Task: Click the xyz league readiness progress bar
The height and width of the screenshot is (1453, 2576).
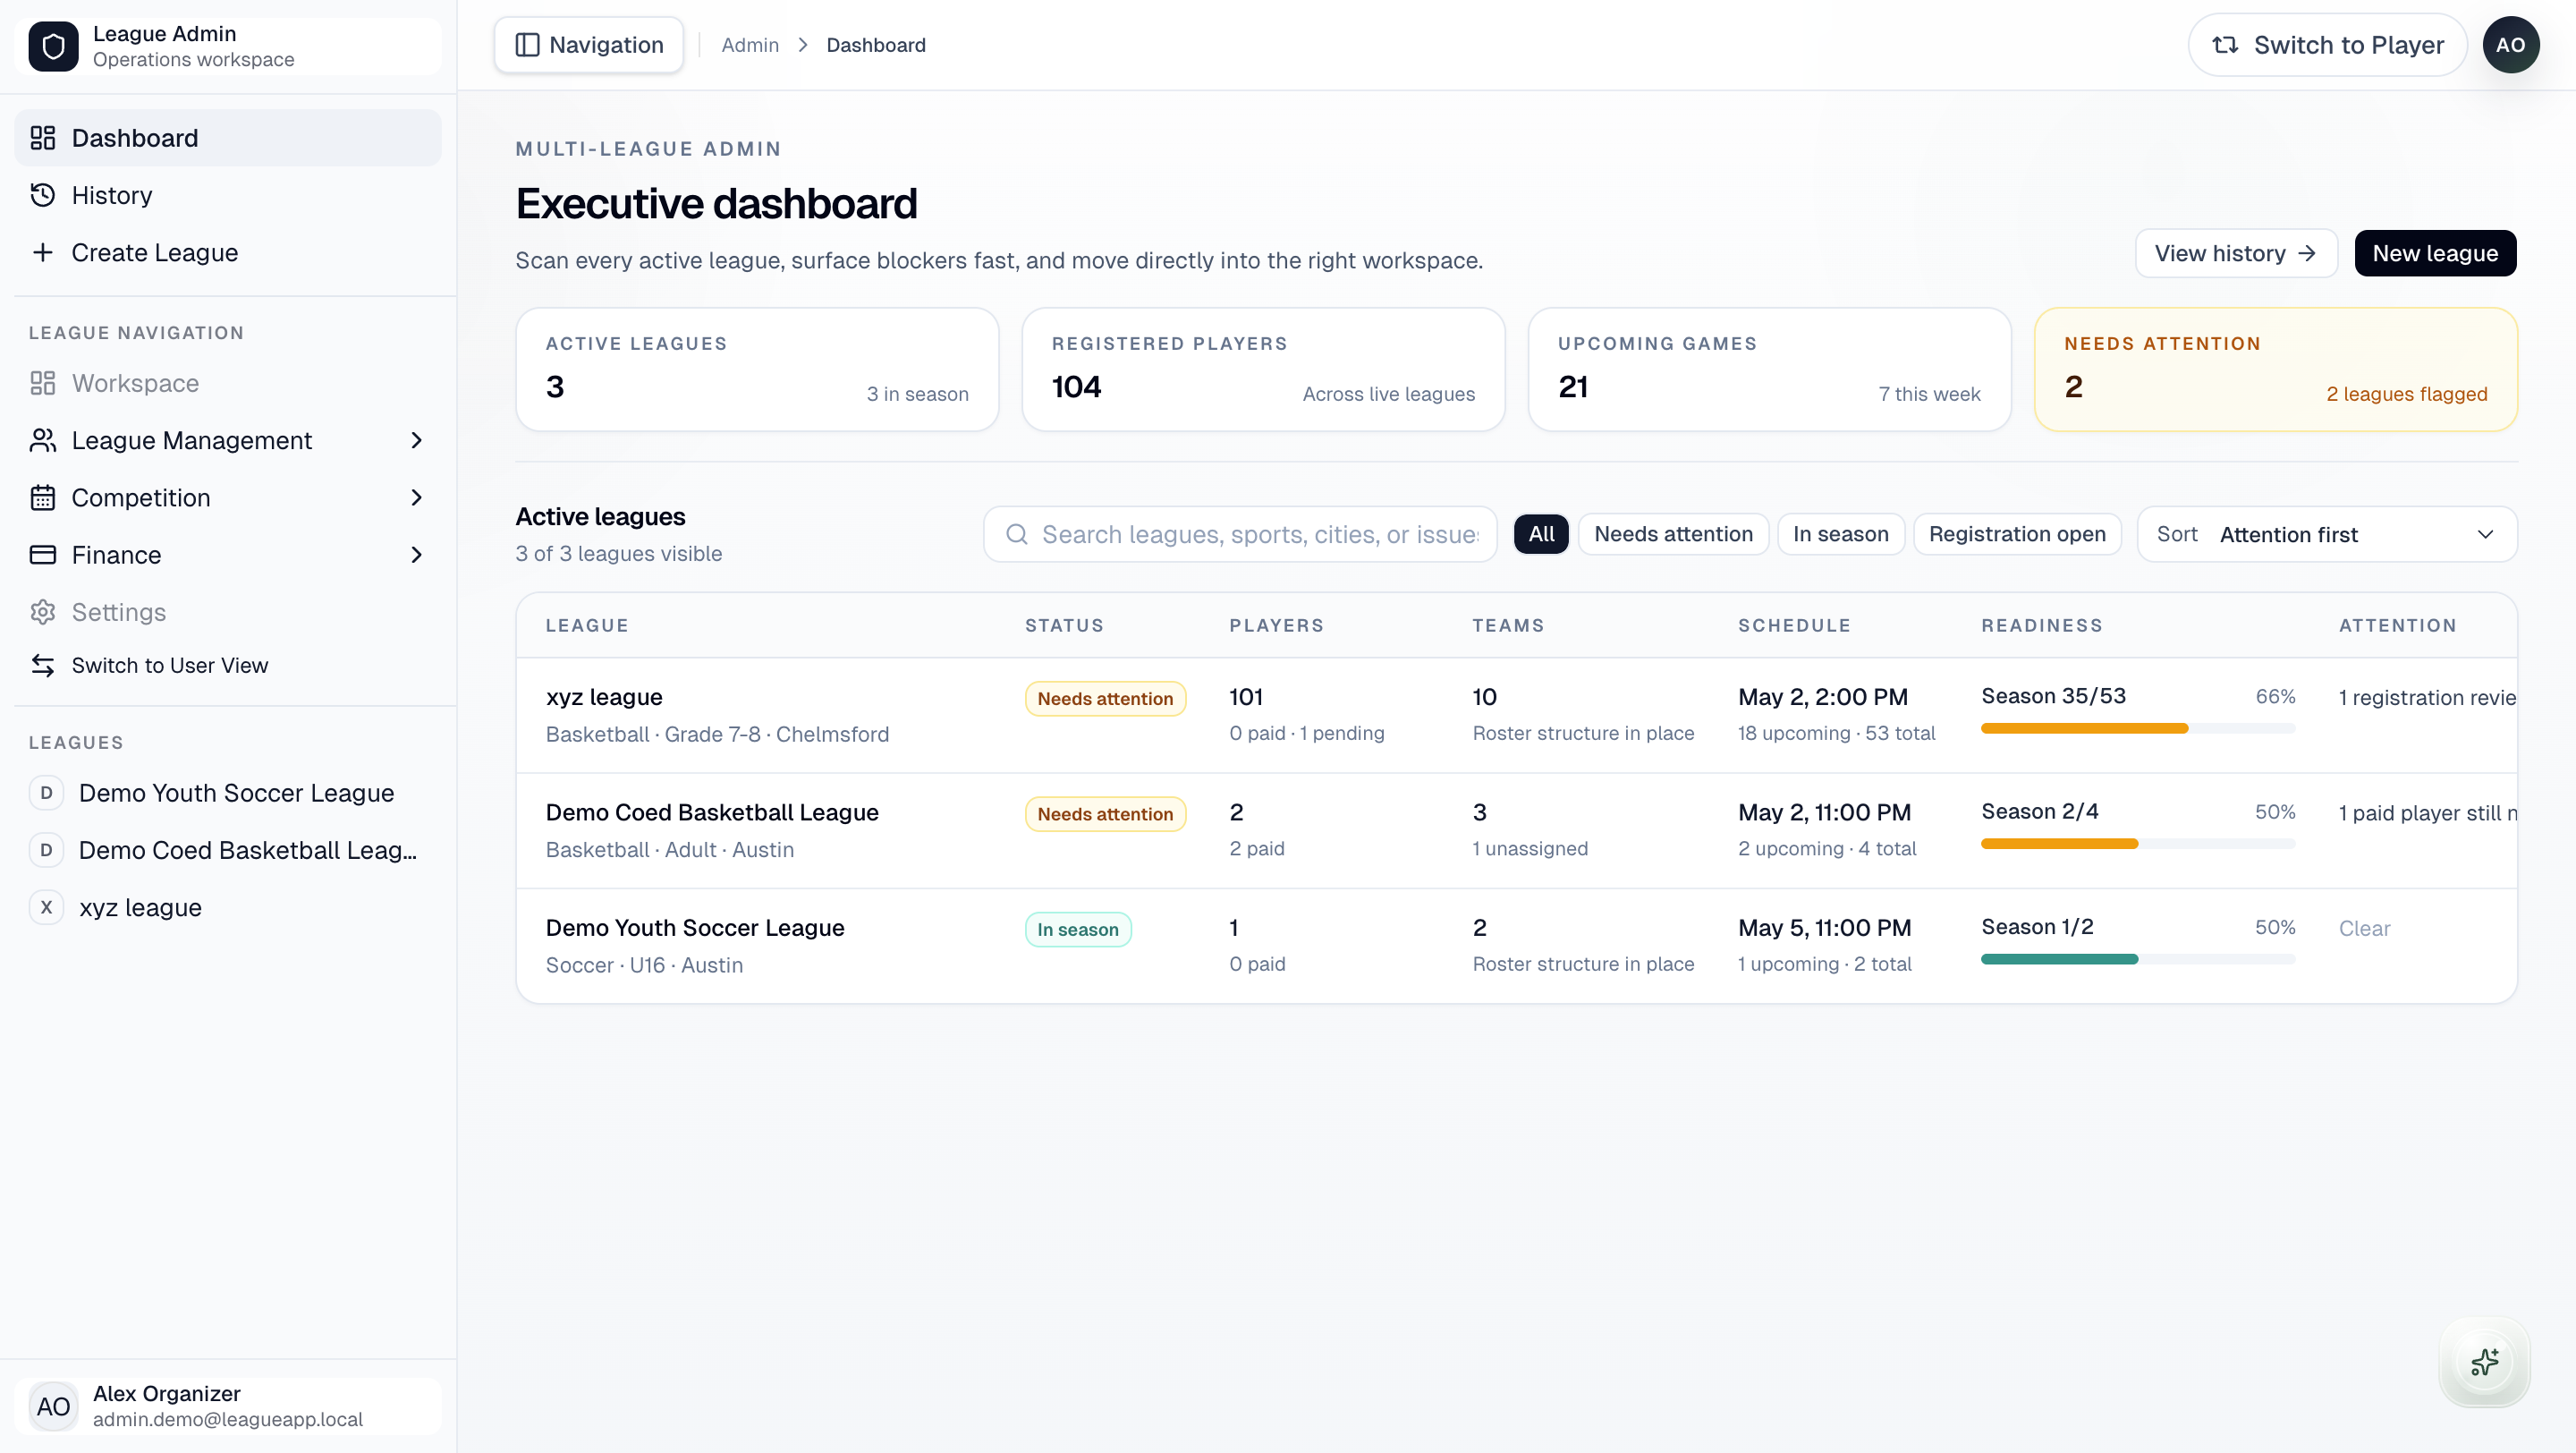Action: (x=2138, y=728)
